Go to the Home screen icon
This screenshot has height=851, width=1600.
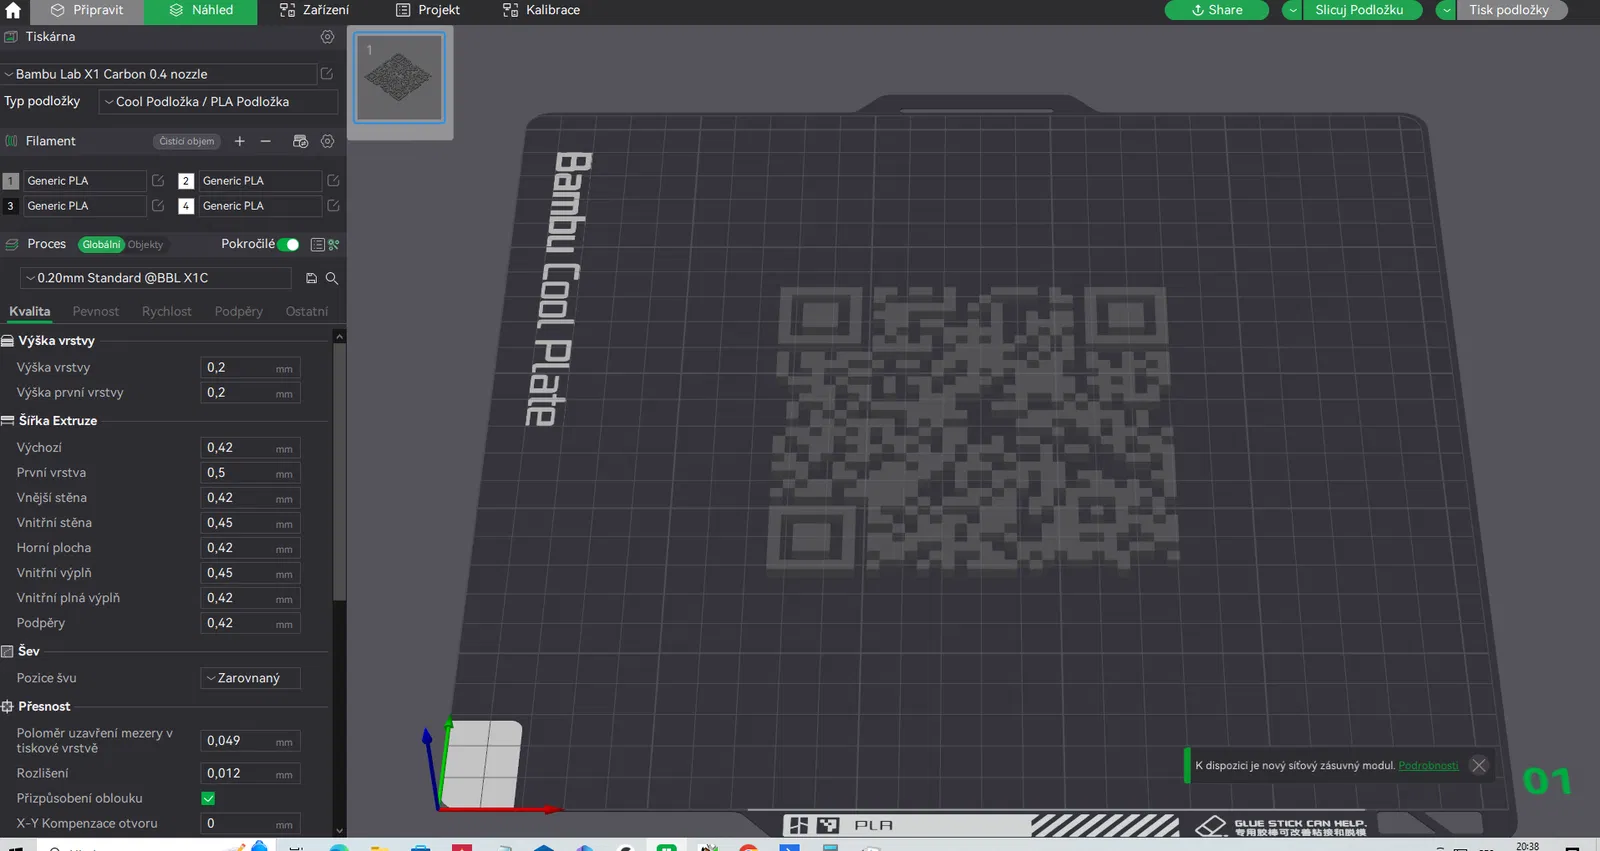click(x=13, y=11)
